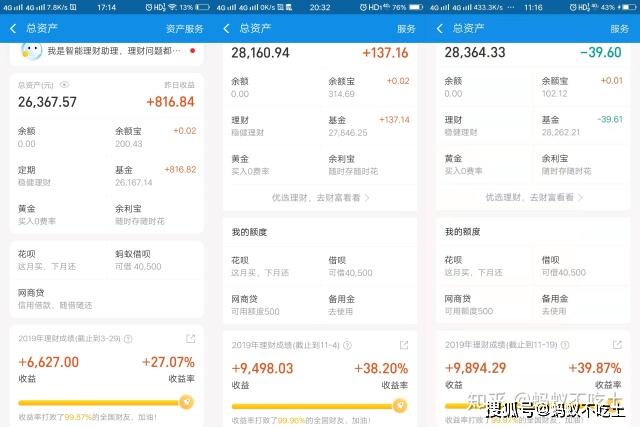Tap back arrow in first 总资产 header

[13, 29]
